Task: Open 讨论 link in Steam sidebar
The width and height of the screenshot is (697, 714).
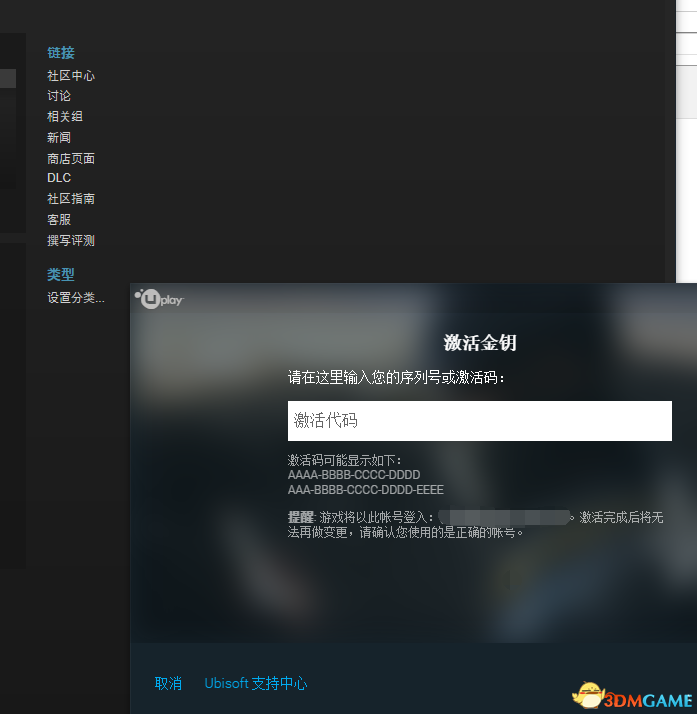Action: [x=59, y=96]
